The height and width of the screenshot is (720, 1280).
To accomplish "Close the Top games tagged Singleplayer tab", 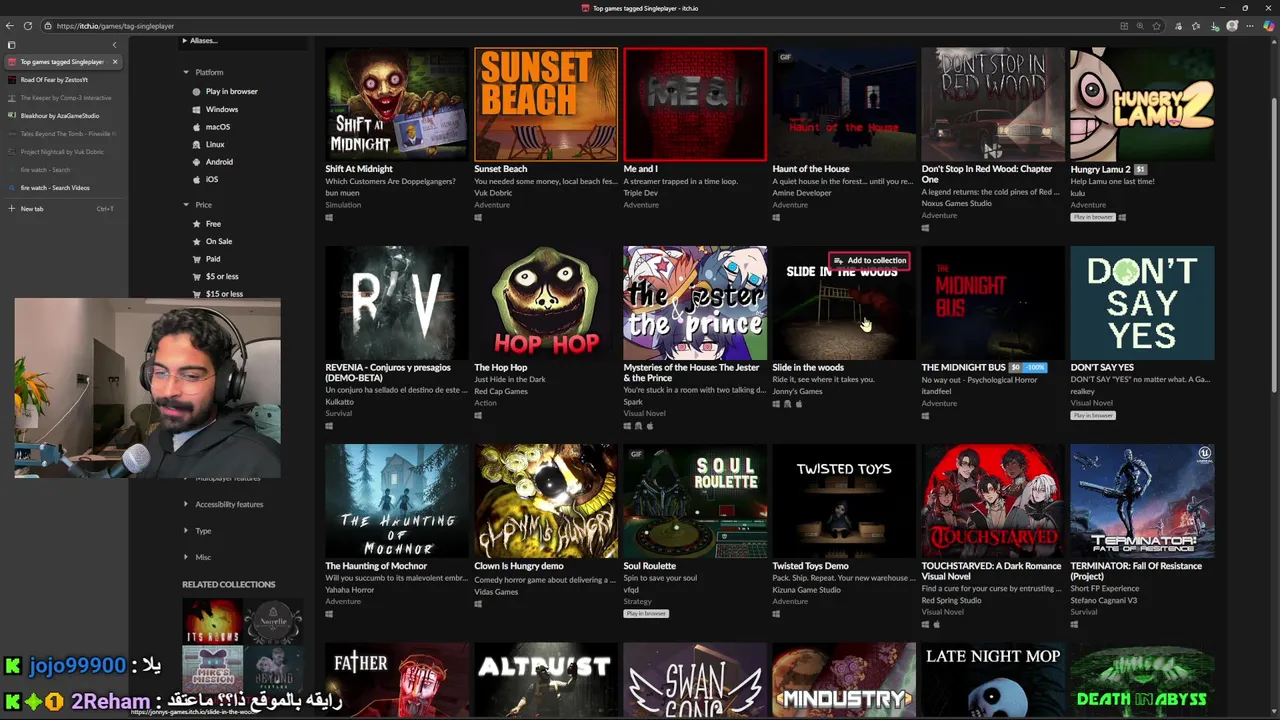I will (115, 62).
